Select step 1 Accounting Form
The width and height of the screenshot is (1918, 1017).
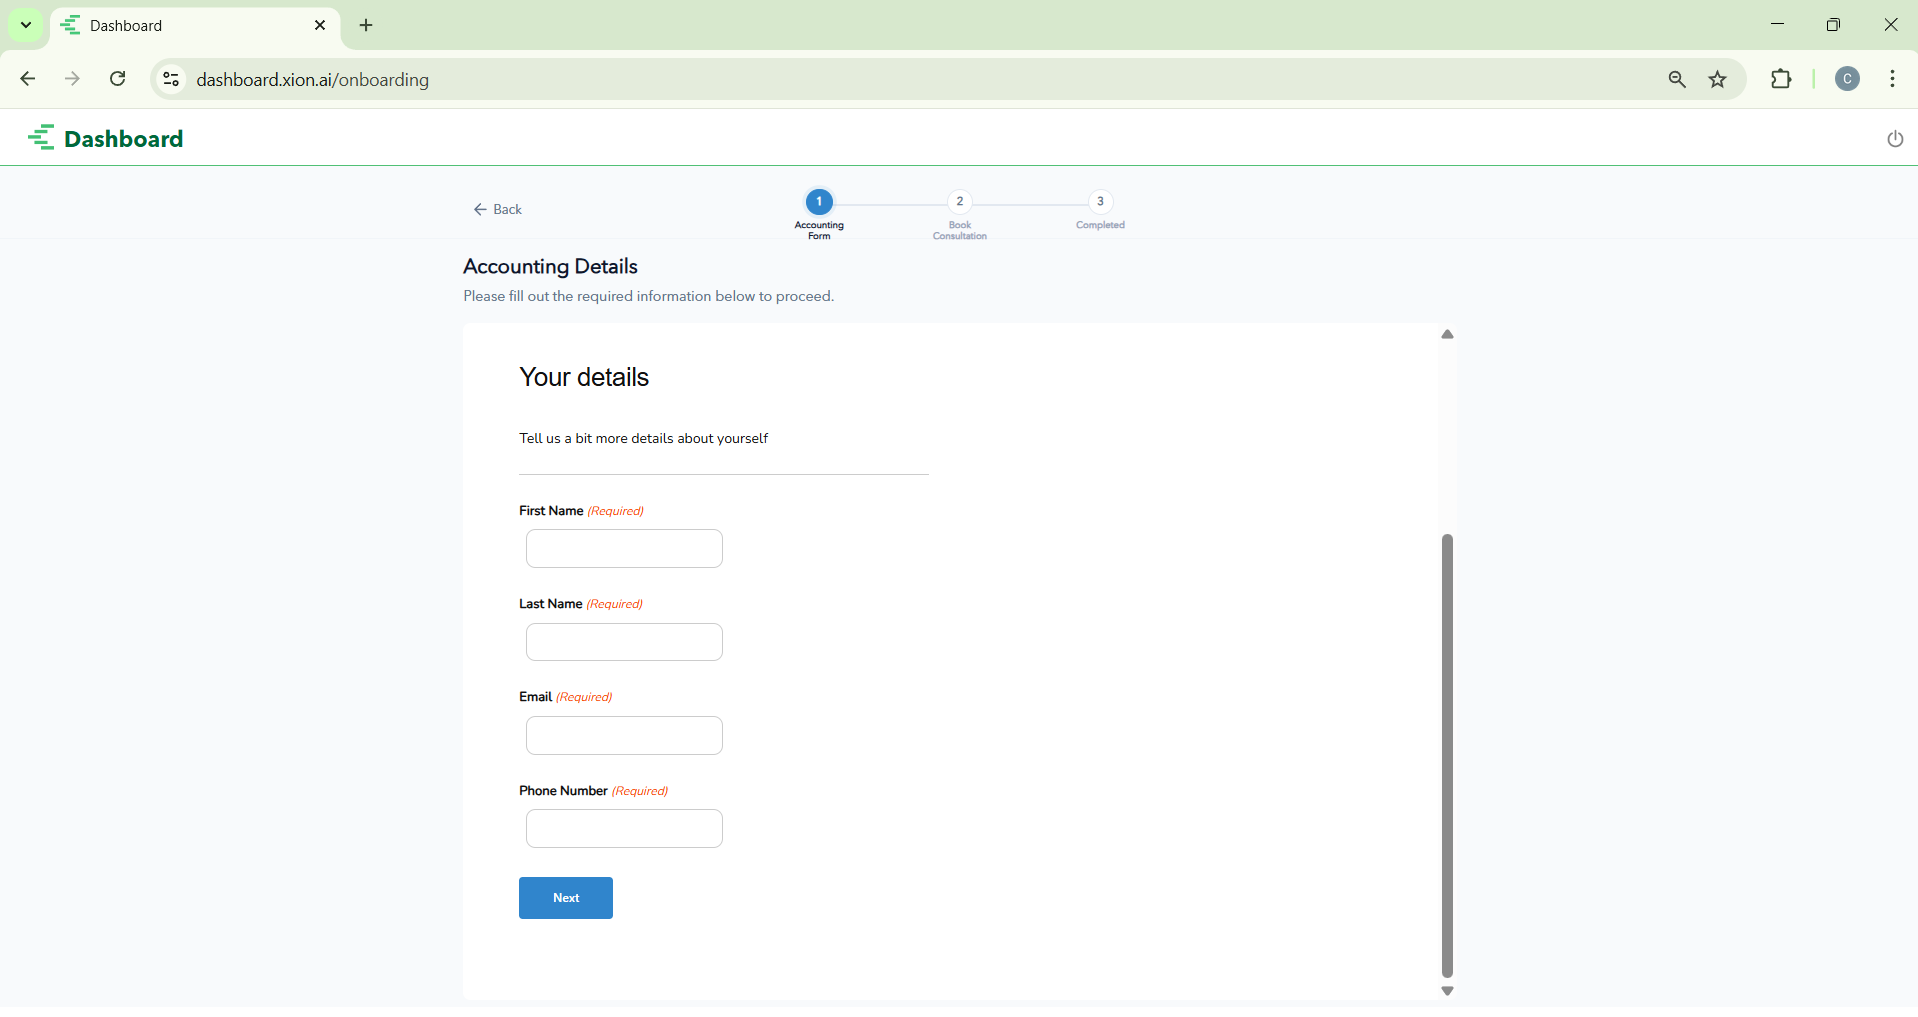[819, 202]
